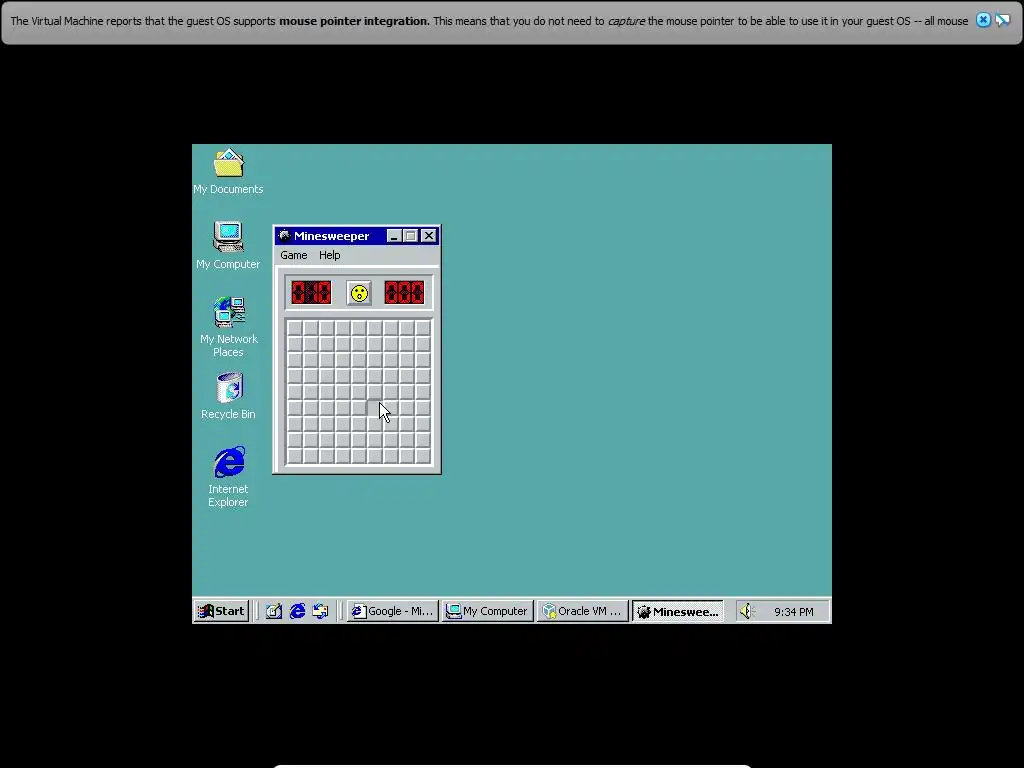Open the Start menu

tap(221, 611)
